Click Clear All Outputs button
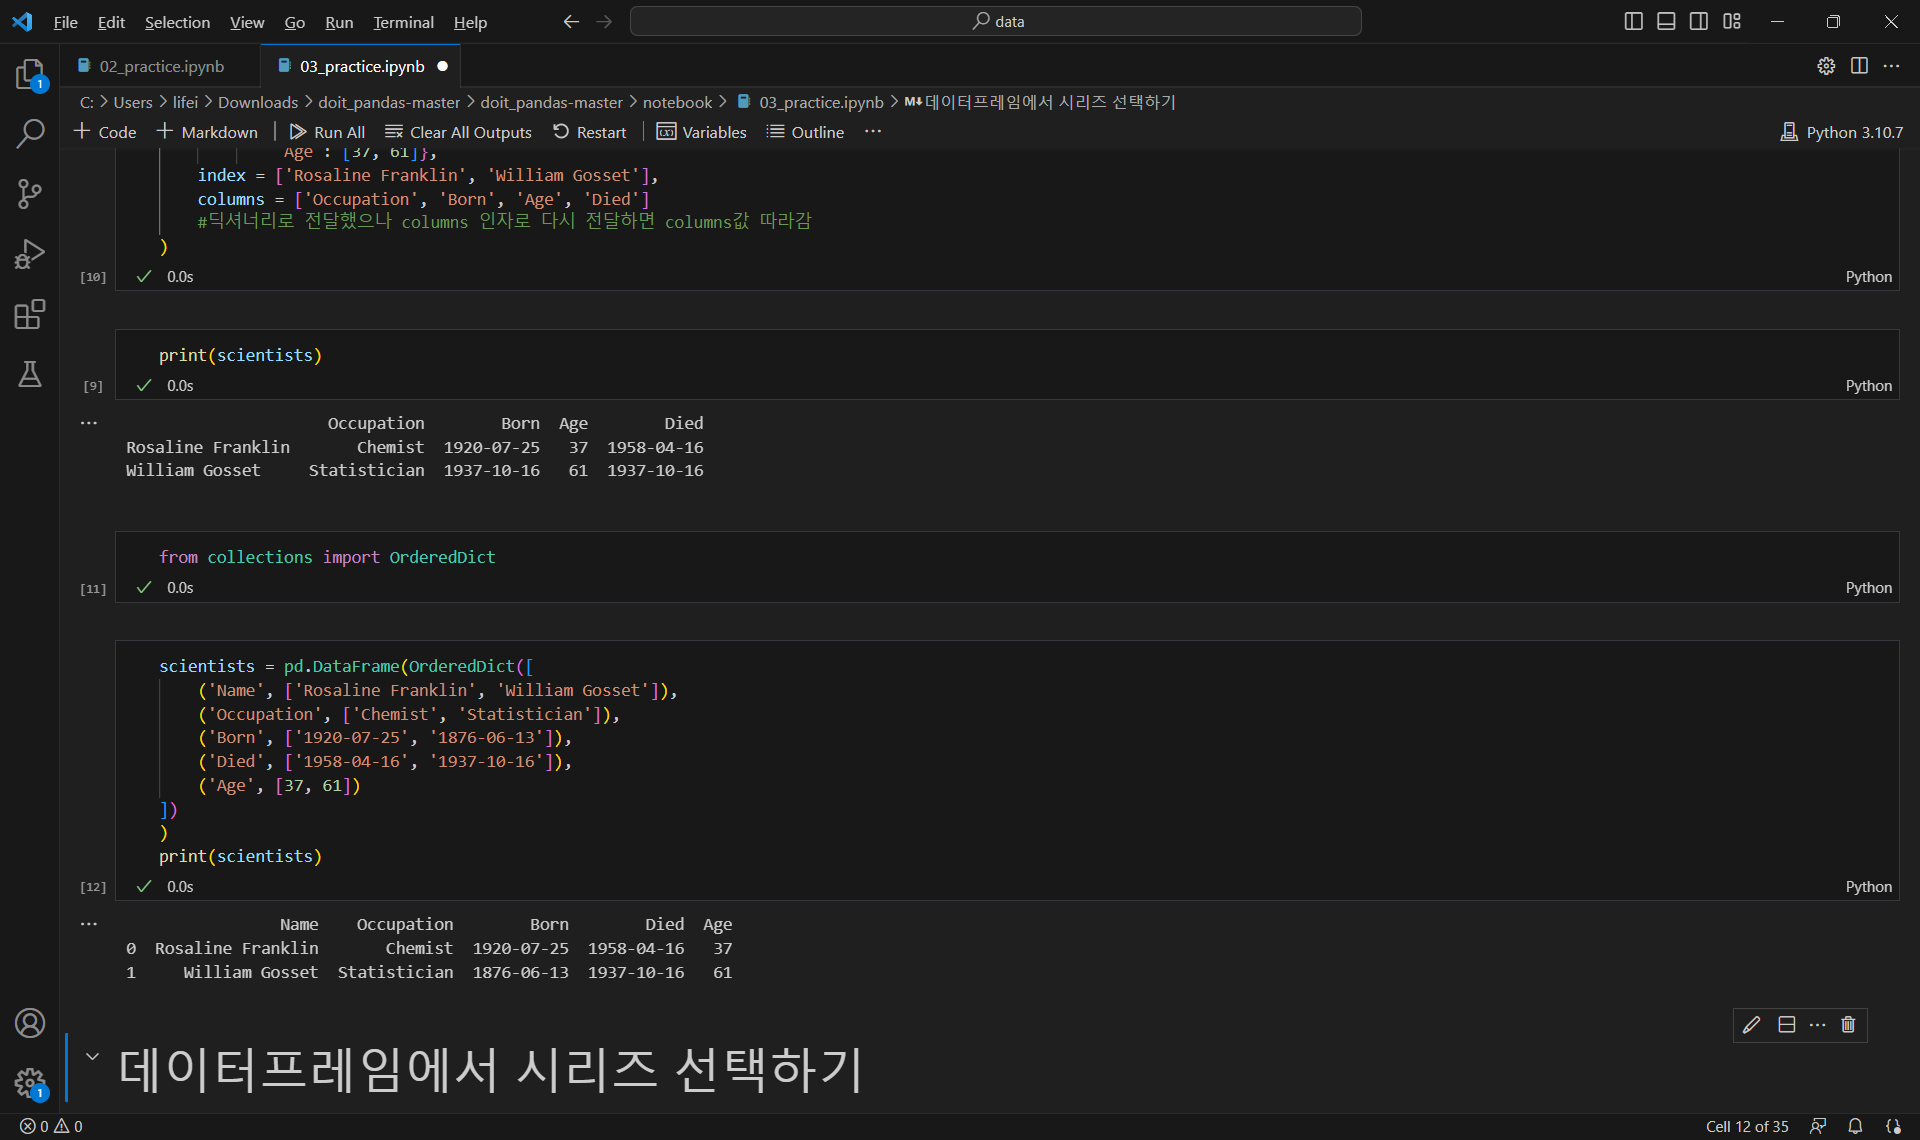This screenshot has width=1920, height=1140. click(x=459, y=132)
